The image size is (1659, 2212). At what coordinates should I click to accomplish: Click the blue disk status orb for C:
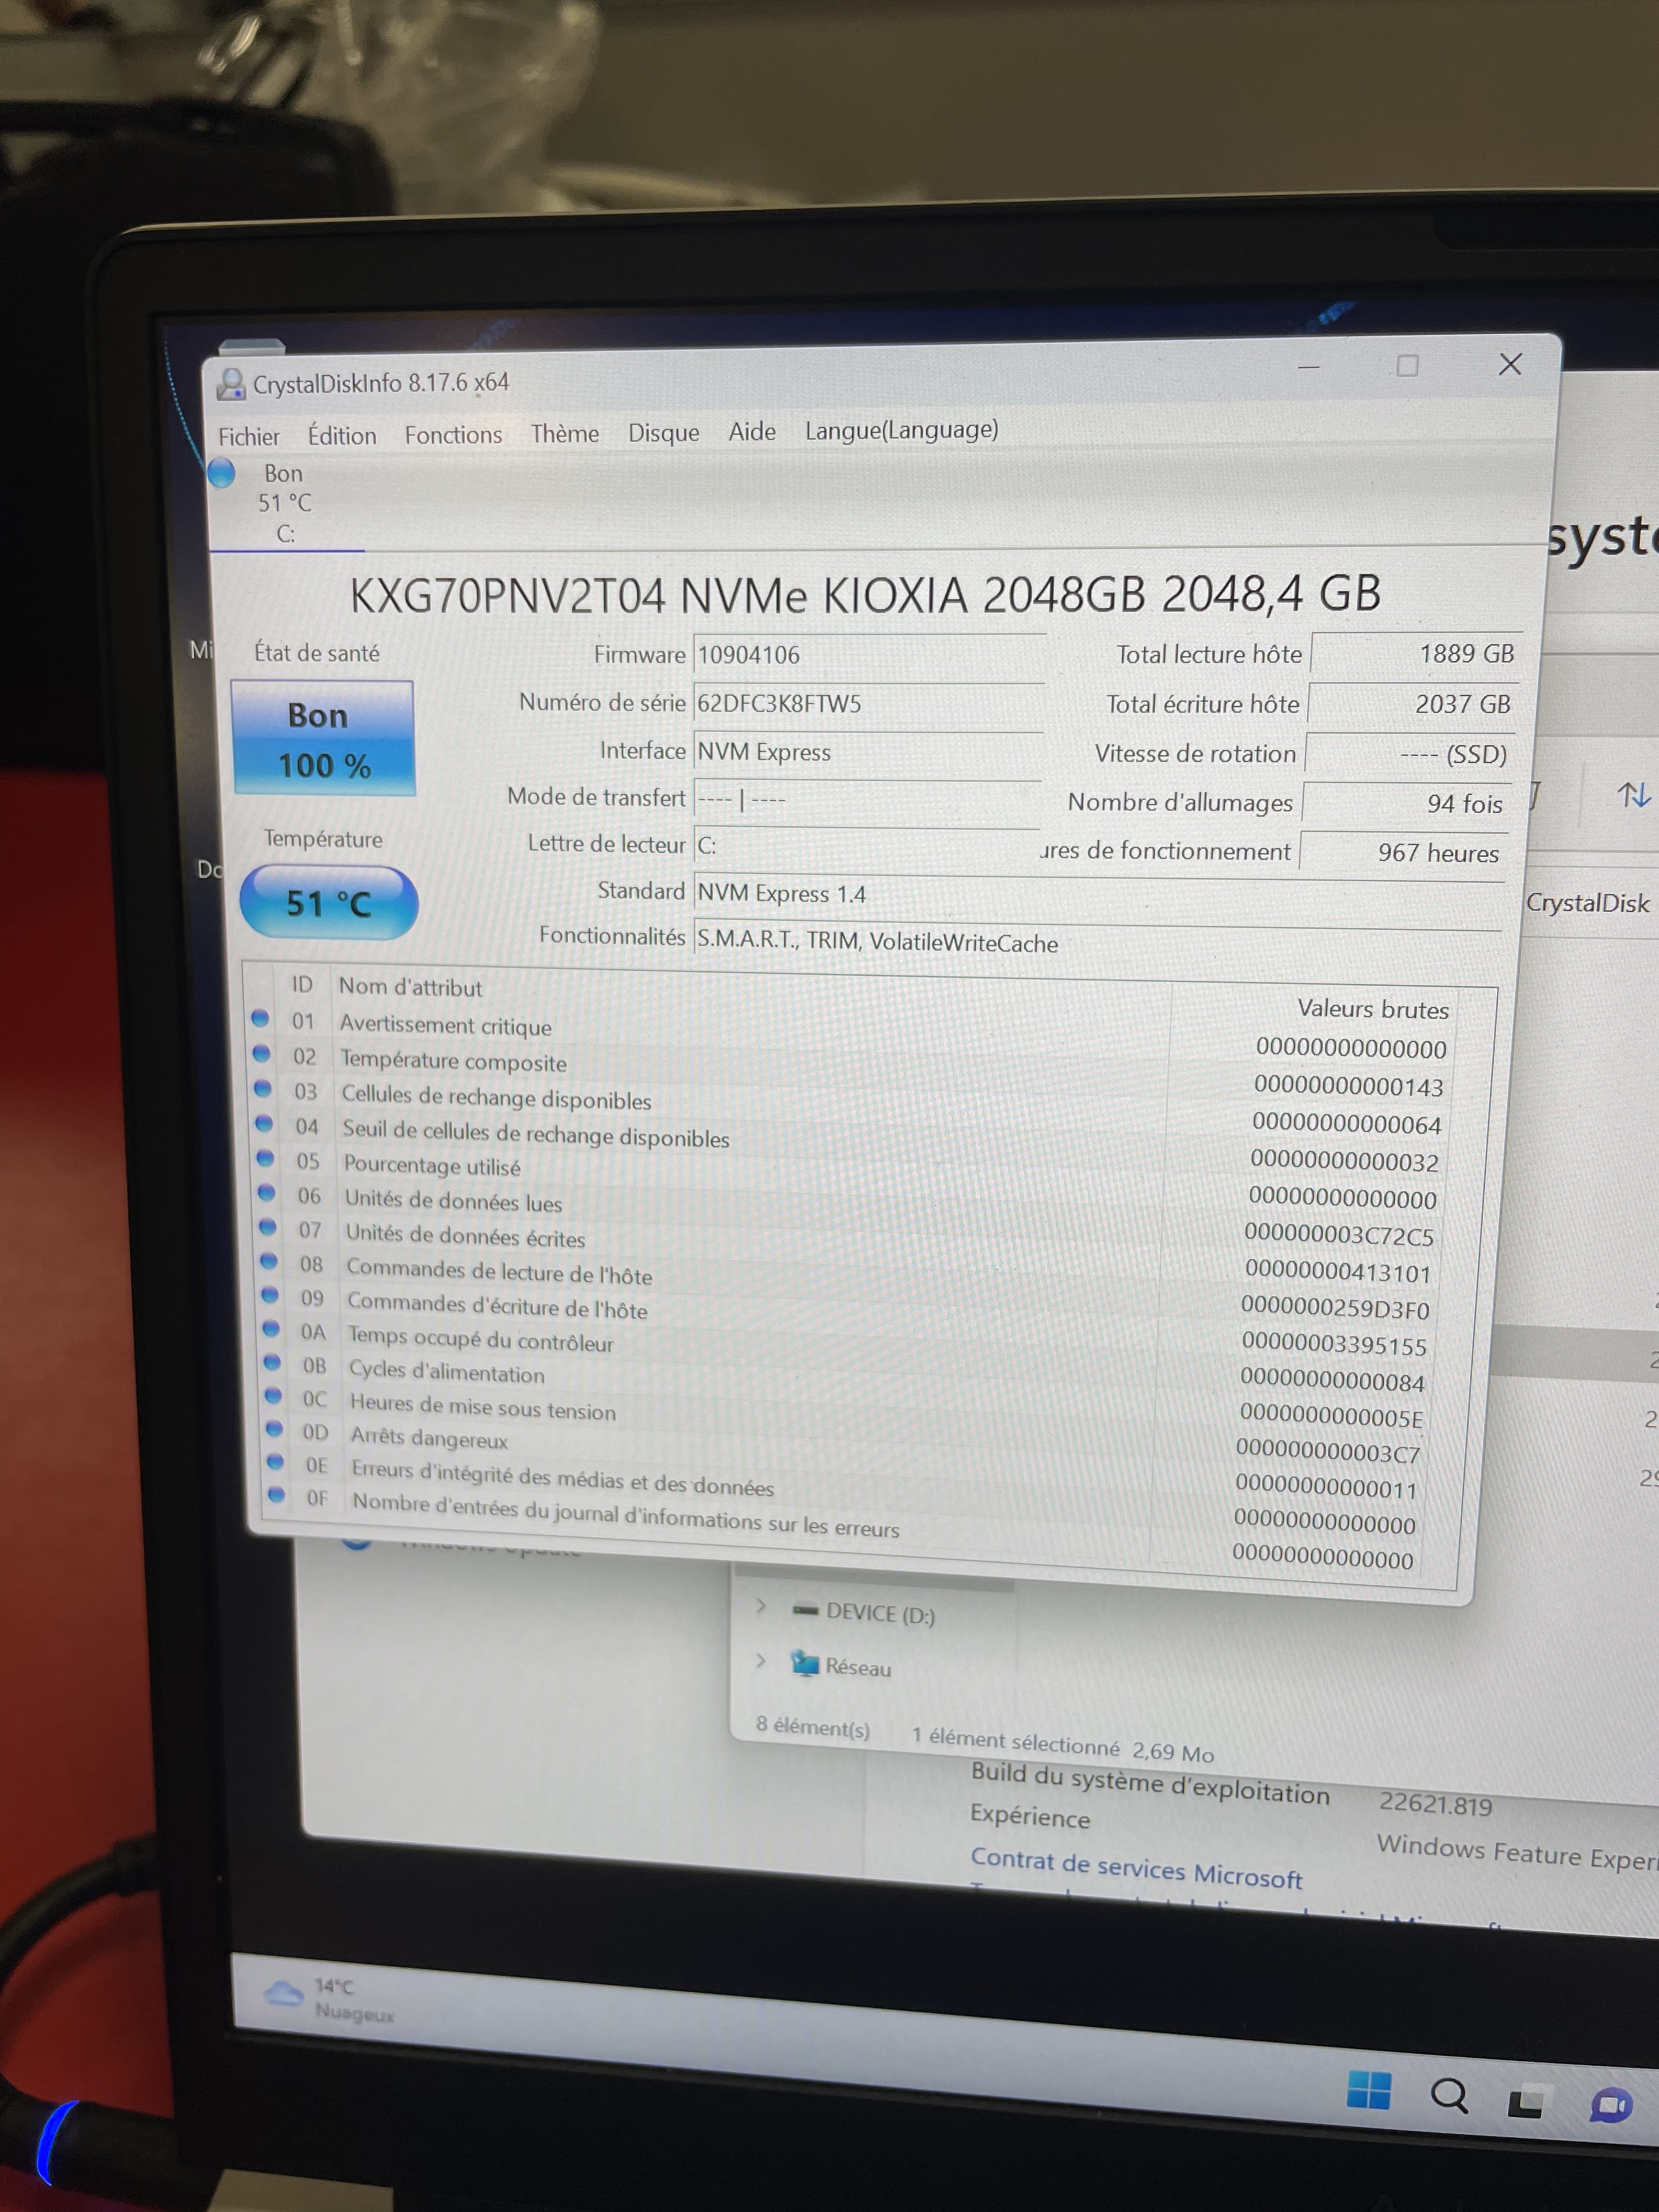click(x=222, y=473)
